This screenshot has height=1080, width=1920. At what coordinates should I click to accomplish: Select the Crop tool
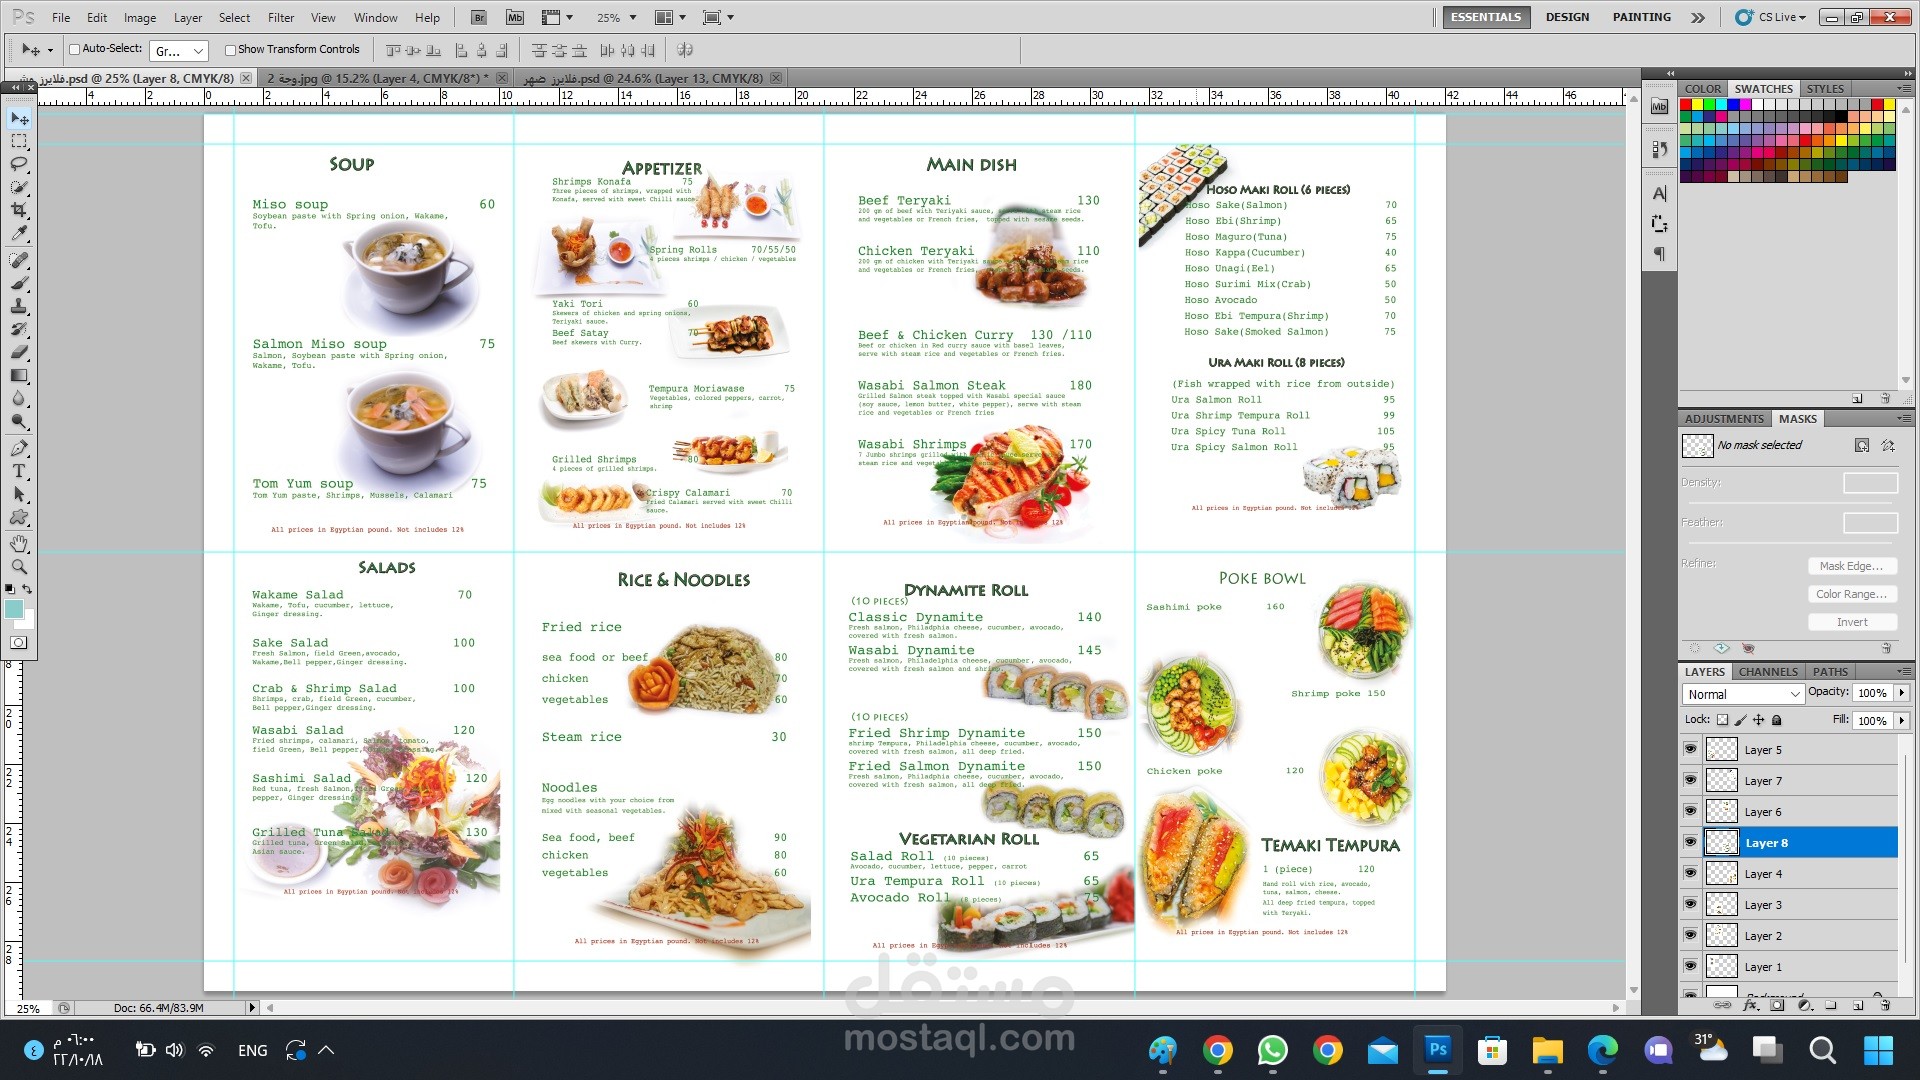[x=19, y=210]
